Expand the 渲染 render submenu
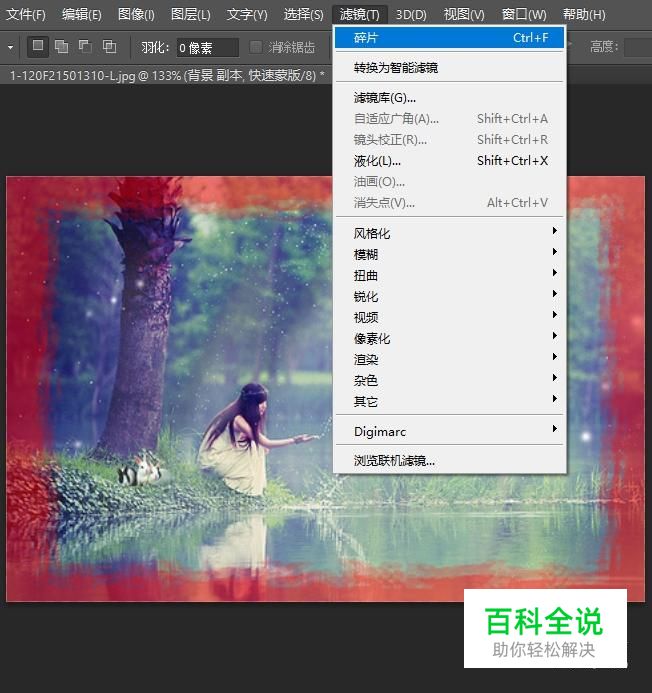Viewport: 652px width, 693px height. [x=449, y=359]
